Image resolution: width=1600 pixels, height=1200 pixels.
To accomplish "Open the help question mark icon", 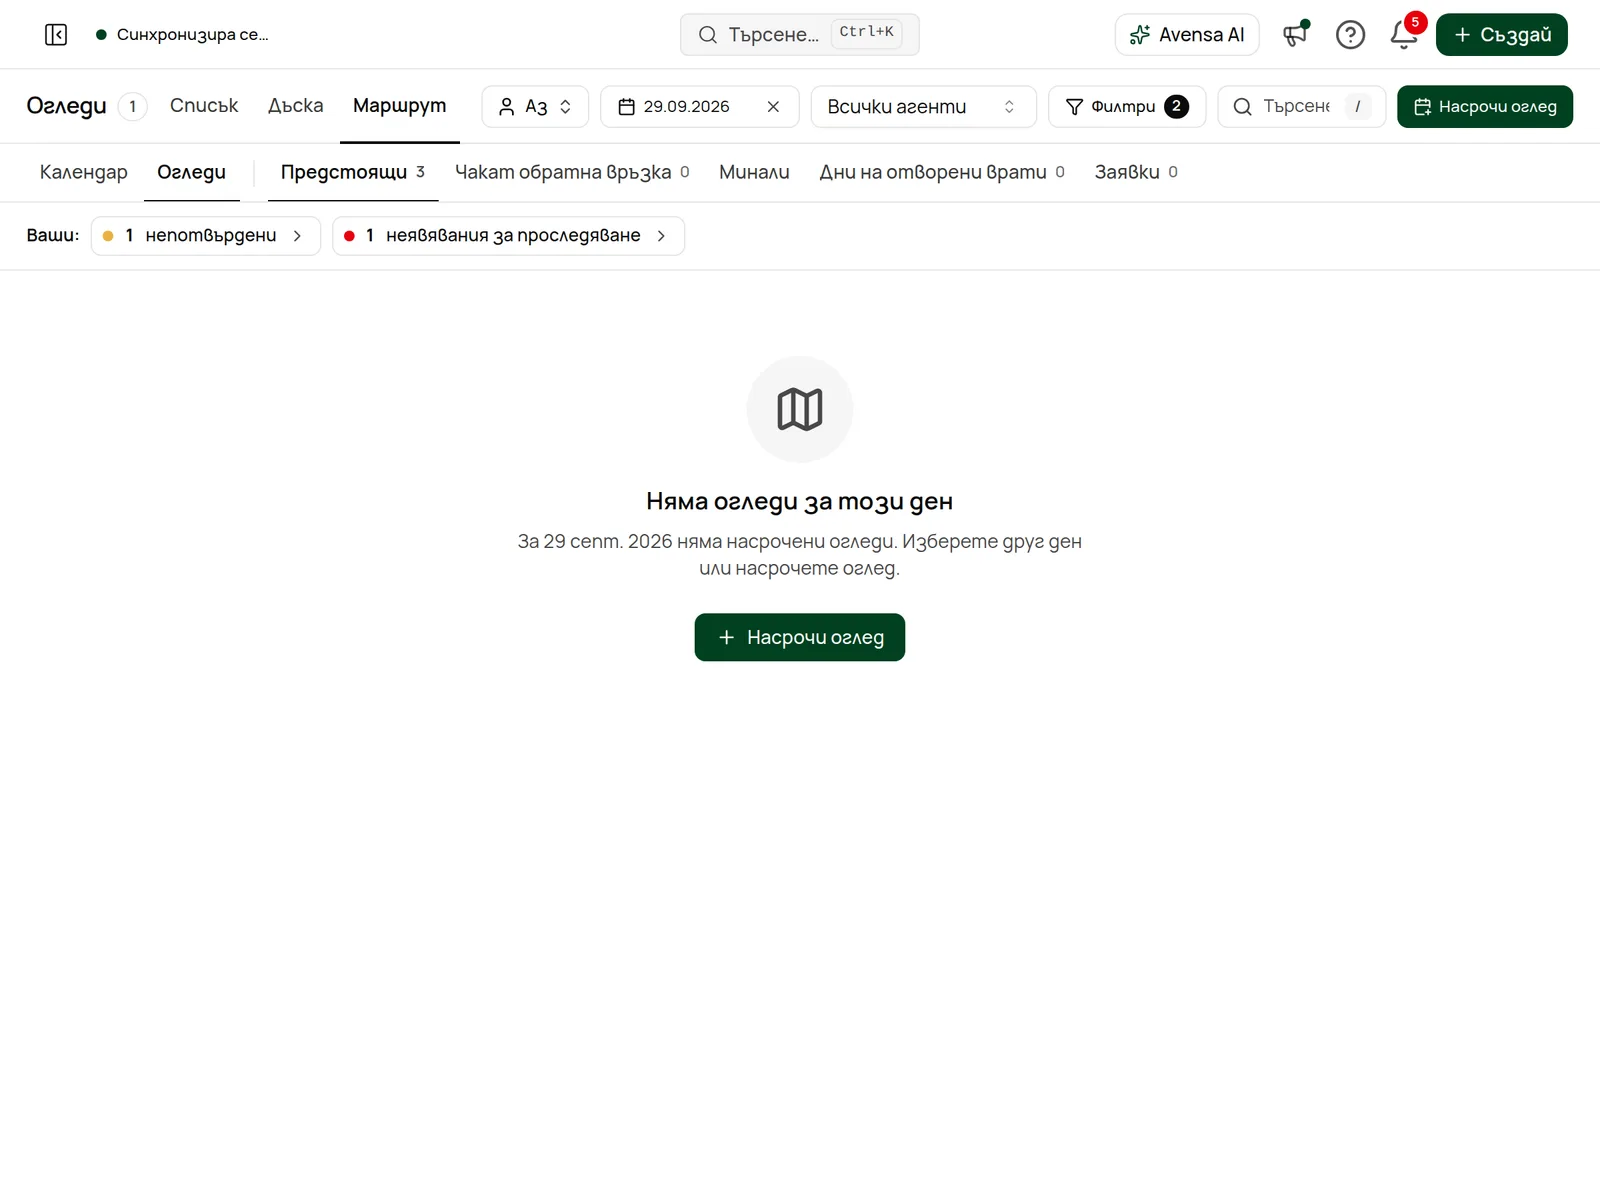I will point(1350,35).
